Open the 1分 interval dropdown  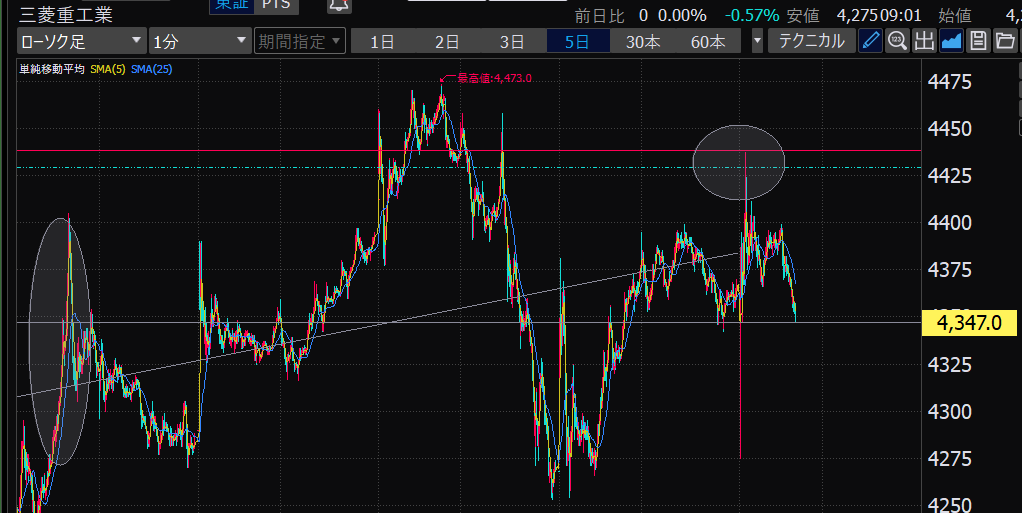199,41
